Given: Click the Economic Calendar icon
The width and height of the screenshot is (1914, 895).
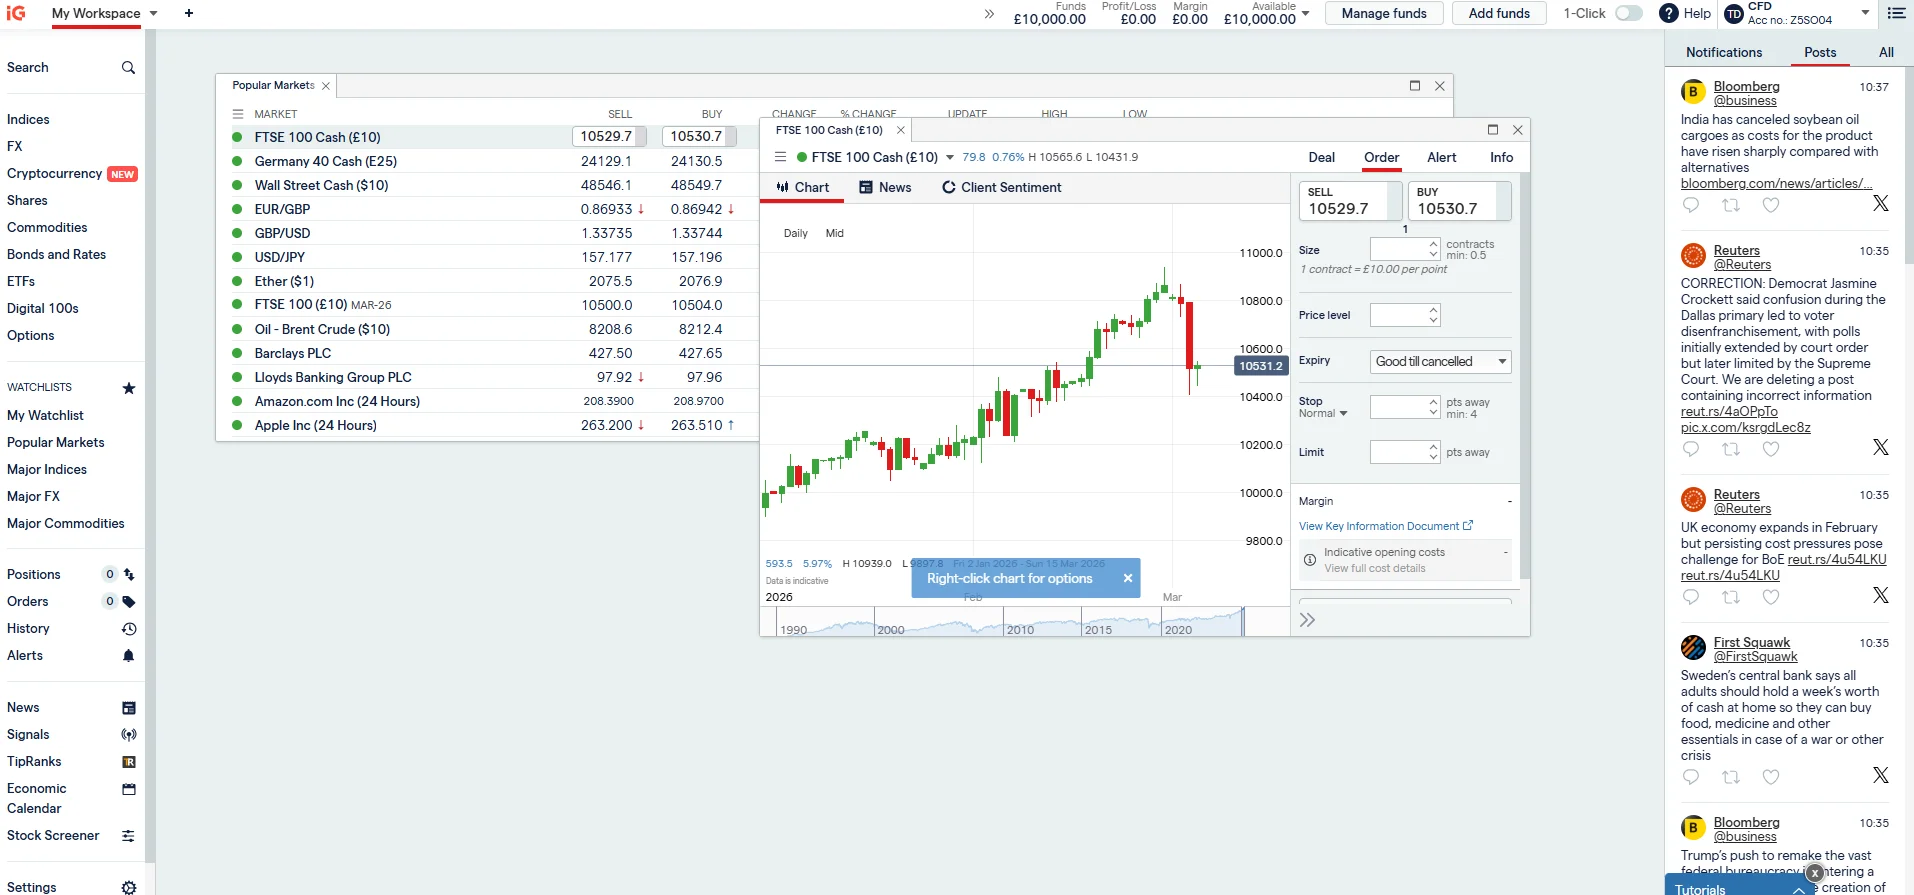Looking at the screenshot, I should point(129,789).
